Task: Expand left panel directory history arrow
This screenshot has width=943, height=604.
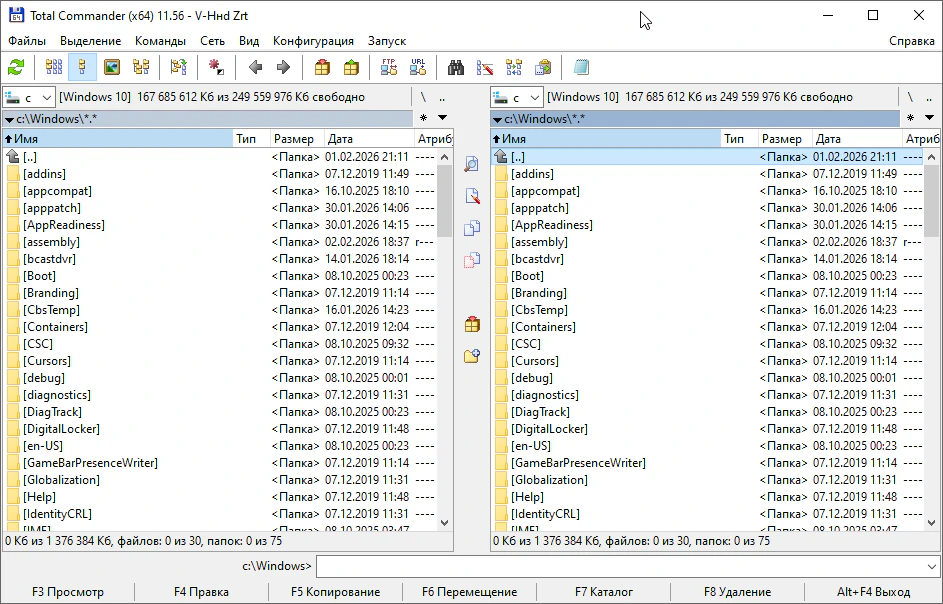Action: point(441,119)
